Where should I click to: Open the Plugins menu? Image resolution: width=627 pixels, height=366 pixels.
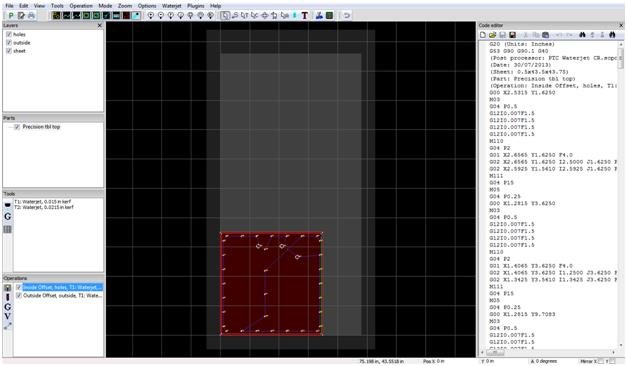coord(196,6)
